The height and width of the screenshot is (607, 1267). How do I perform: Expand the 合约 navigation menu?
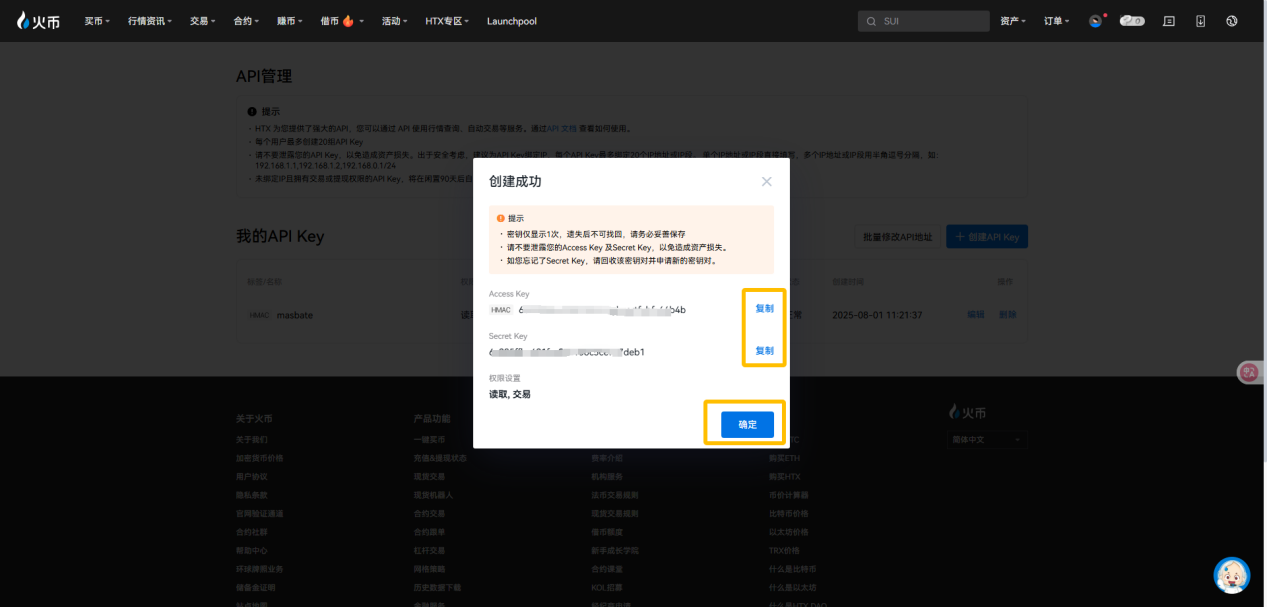pos(246,21)
